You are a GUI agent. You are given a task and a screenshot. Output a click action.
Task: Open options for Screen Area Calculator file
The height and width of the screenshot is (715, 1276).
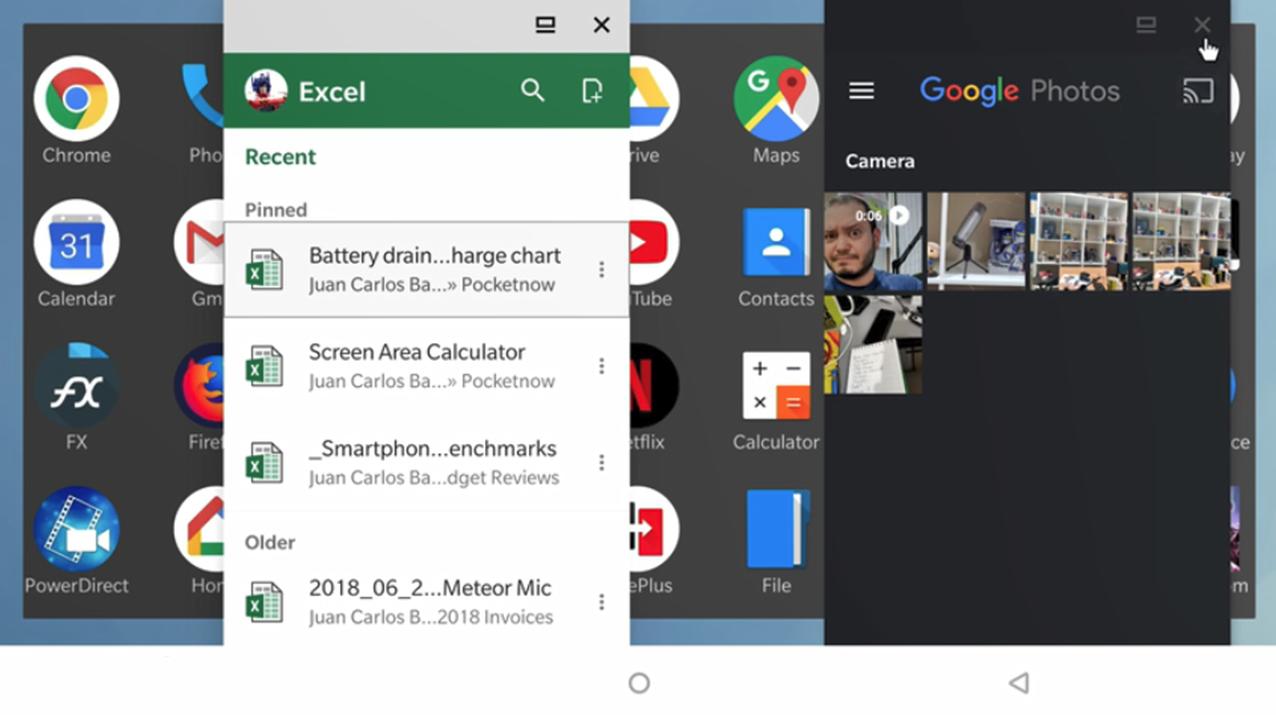coord(601,366)
